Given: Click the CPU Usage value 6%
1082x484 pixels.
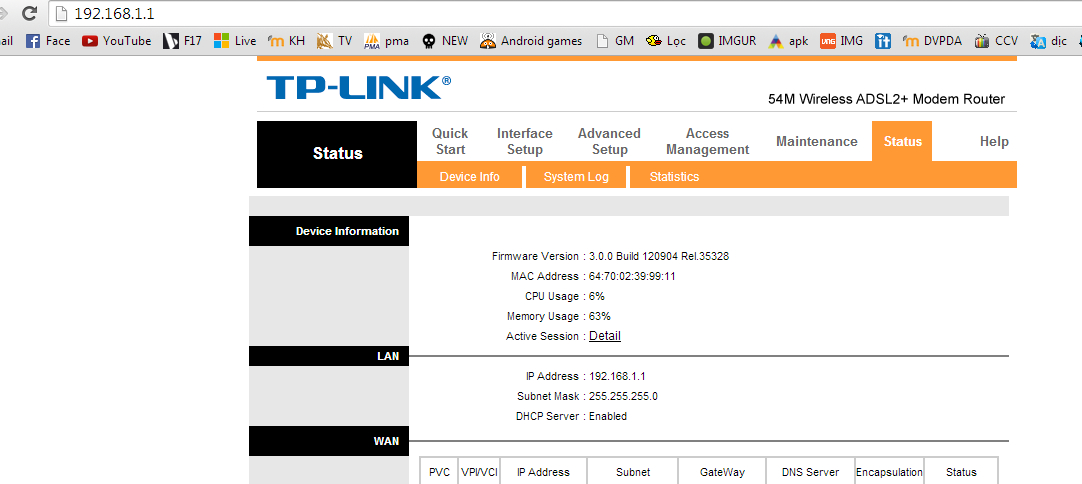Looking at the screenshot, I should tap(596, 296).
